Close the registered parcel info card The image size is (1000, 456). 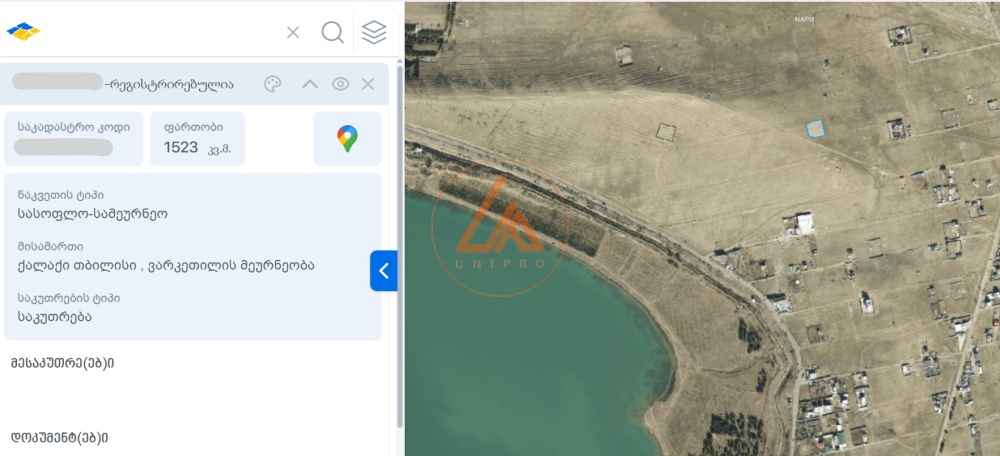coord(368,84)
